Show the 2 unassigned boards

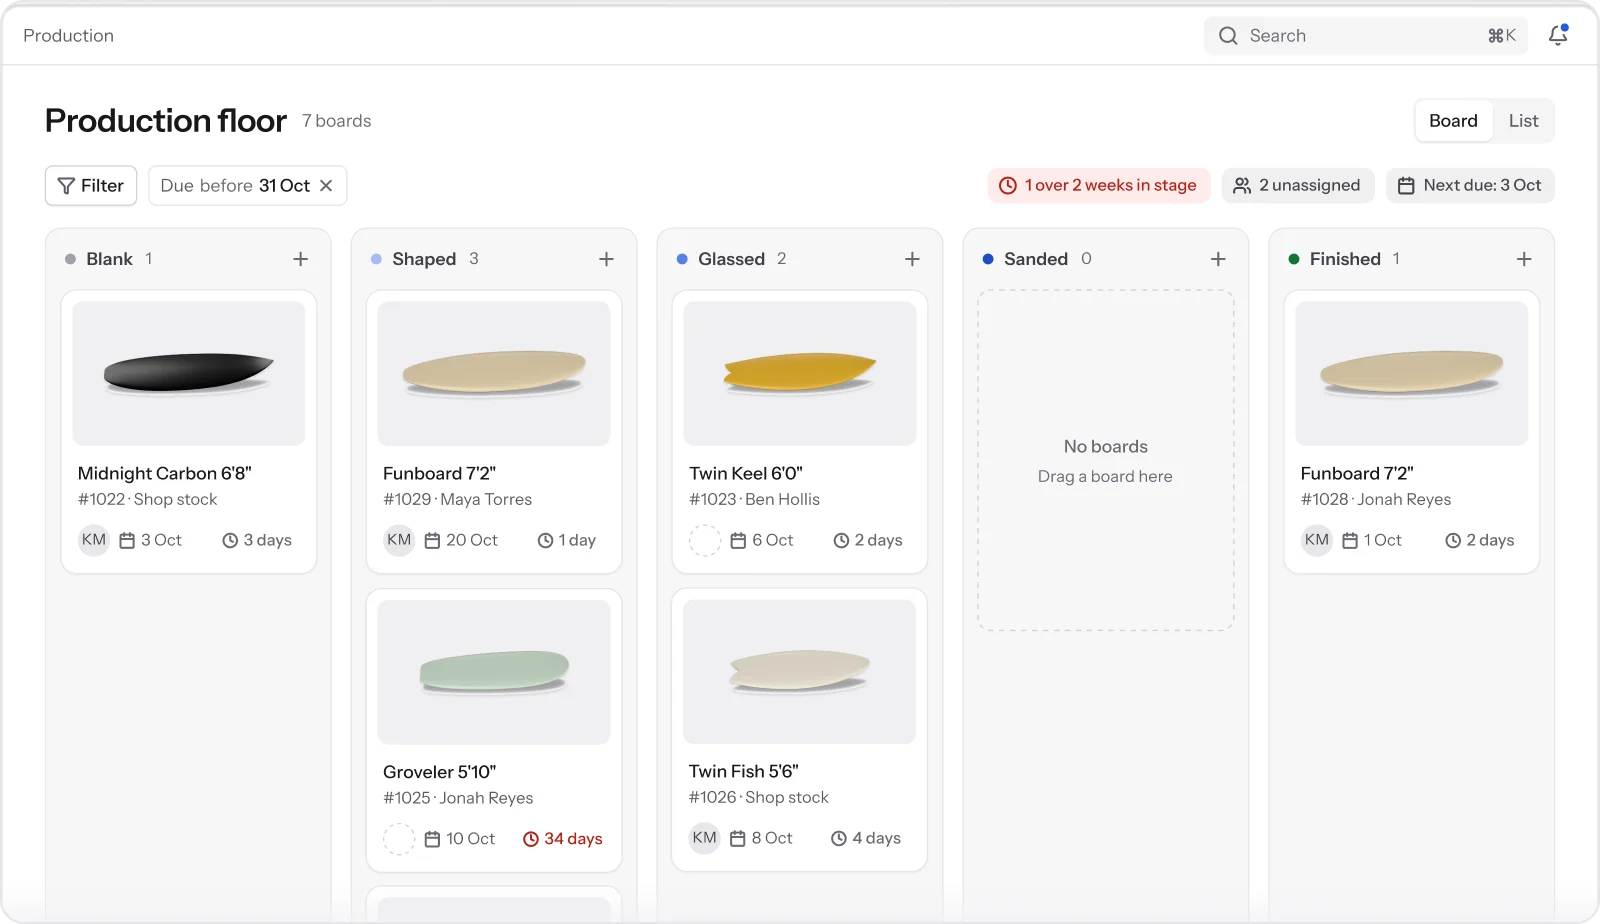point(1298,186)
